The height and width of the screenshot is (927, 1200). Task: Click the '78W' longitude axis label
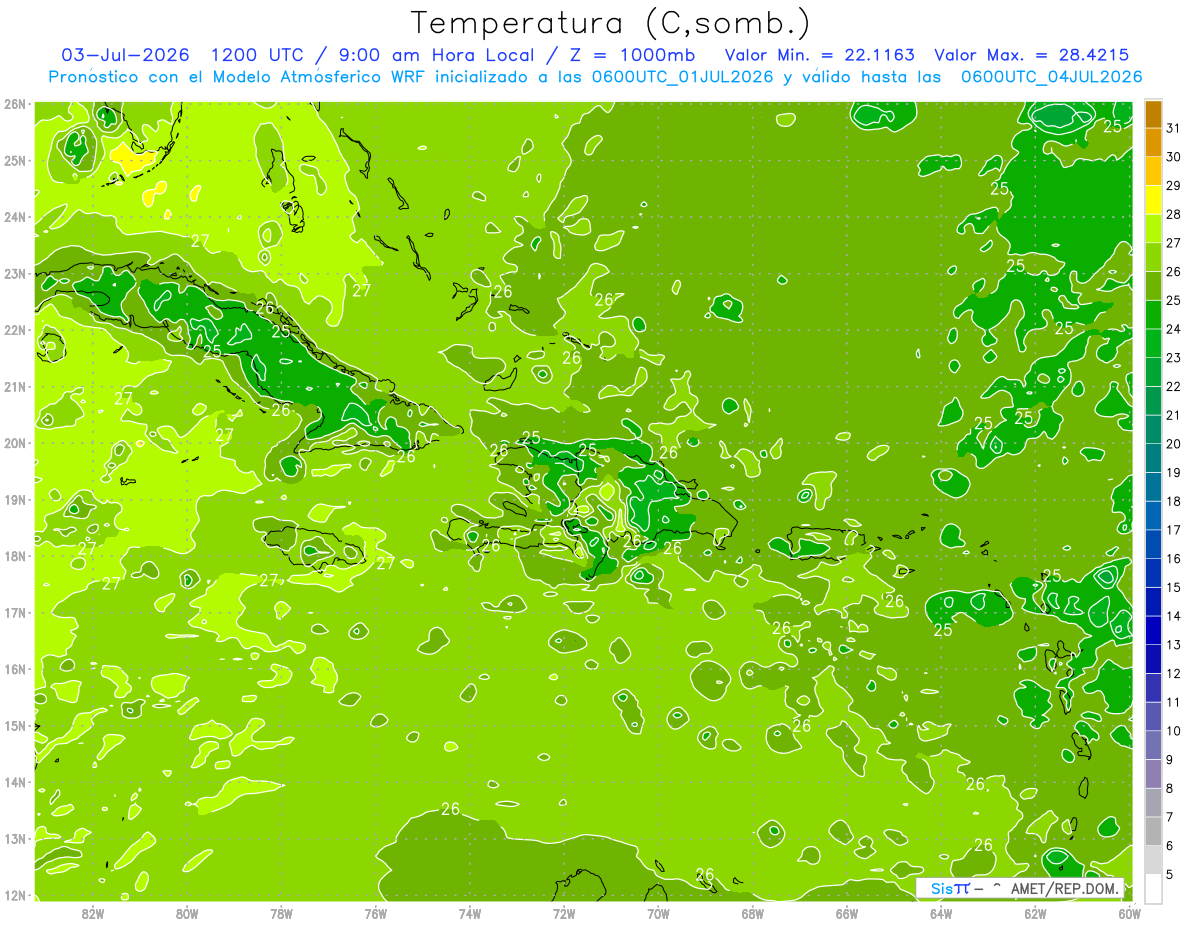coord(281,914)
